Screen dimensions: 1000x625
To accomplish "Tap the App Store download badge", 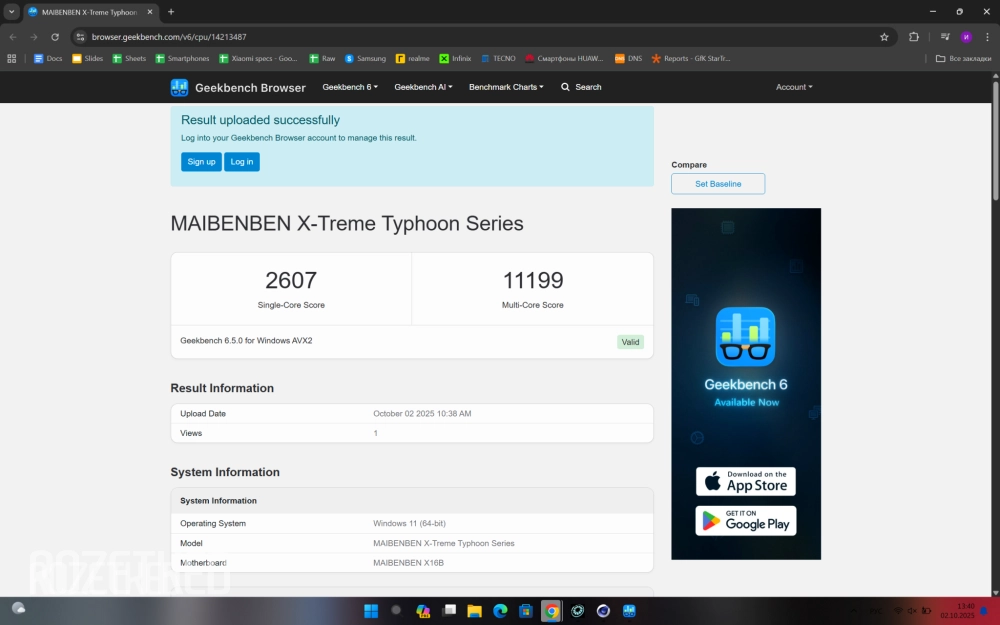I will point(745,481).
